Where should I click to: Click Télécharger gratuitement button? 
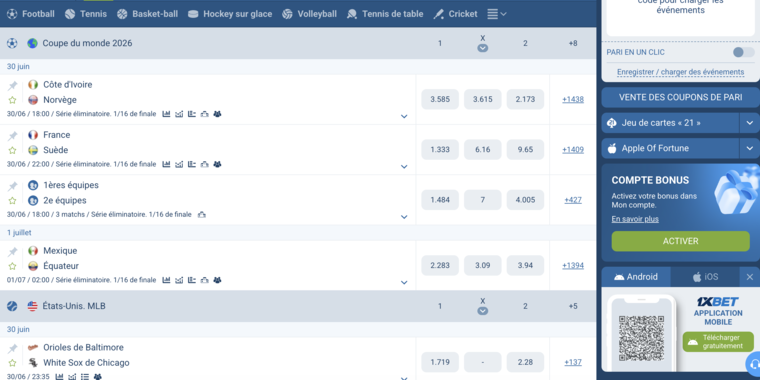tap(718, 342)
